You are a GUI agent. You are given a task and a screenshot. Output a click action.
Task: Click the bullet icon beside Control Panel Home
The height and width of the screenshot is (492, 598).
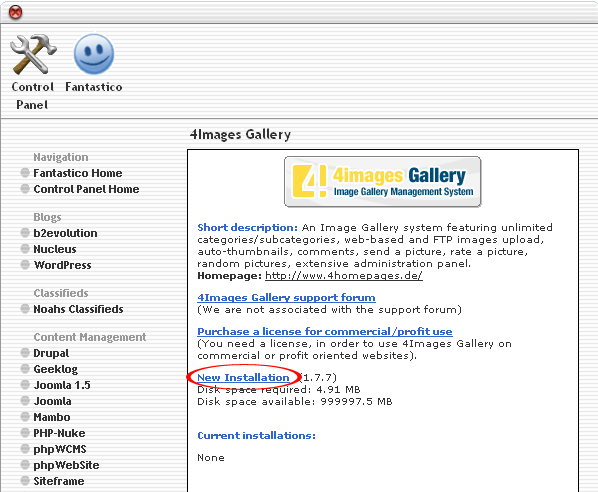point(25,189)
